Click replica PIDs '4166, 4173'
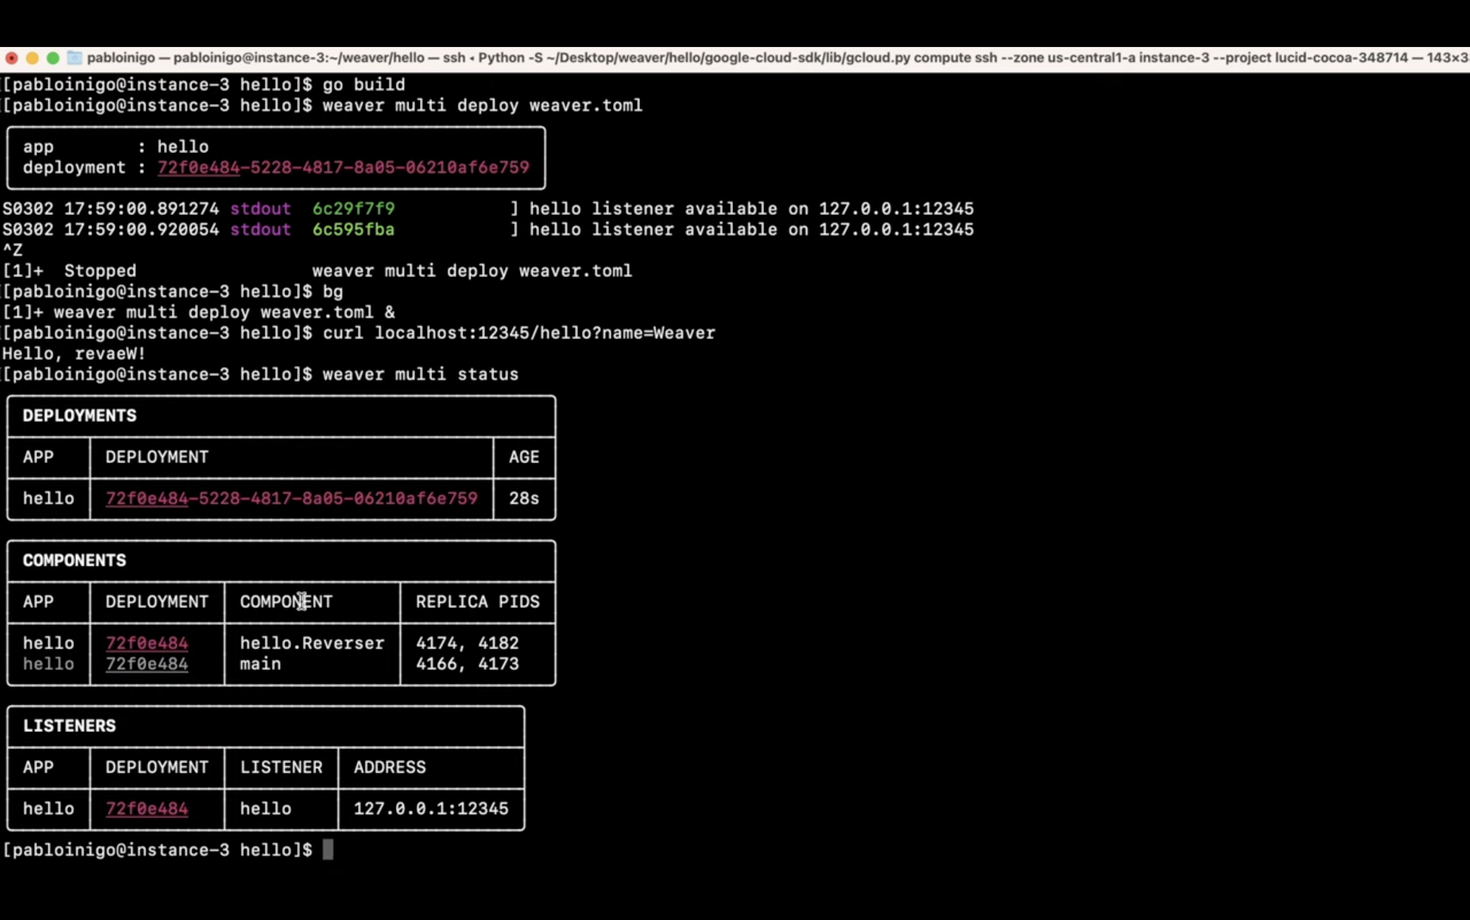 (x=467, y=664)
